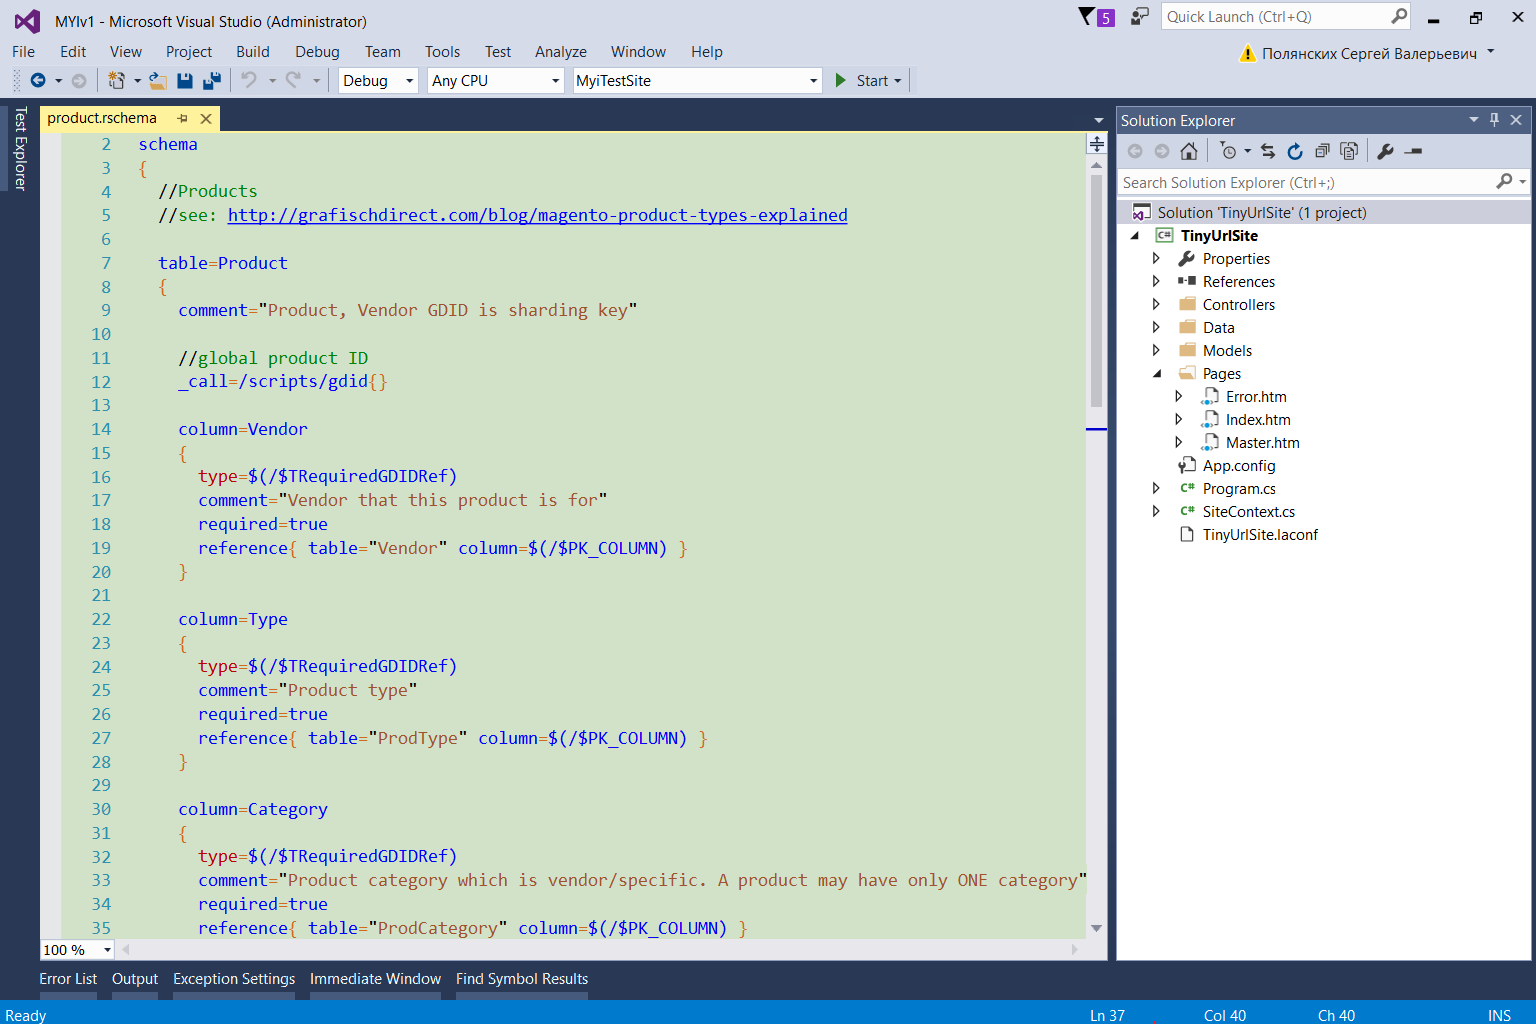This screenshot has height=1024, width=1536.
Task: Refresh Solution Explorer with circular arrow
Action: coord(1295,151)
